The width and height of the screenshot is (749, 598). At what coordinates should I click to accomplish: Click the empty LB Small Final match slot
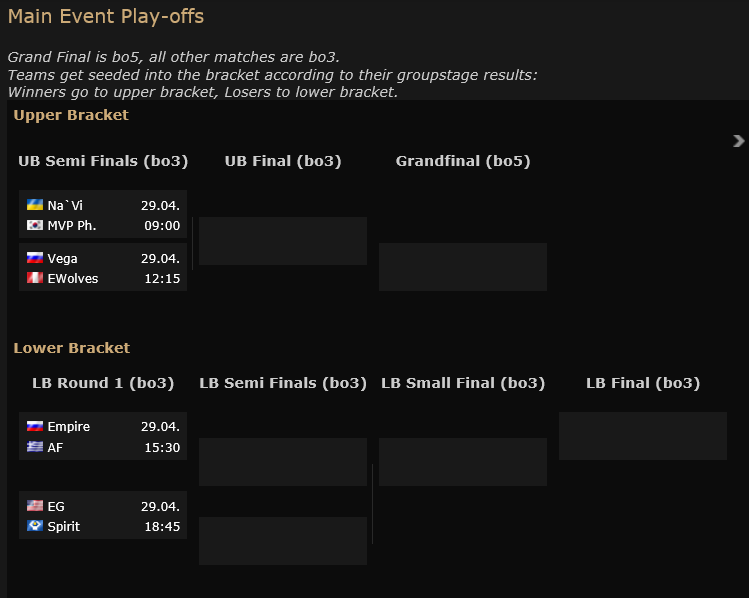coord(463,462)
